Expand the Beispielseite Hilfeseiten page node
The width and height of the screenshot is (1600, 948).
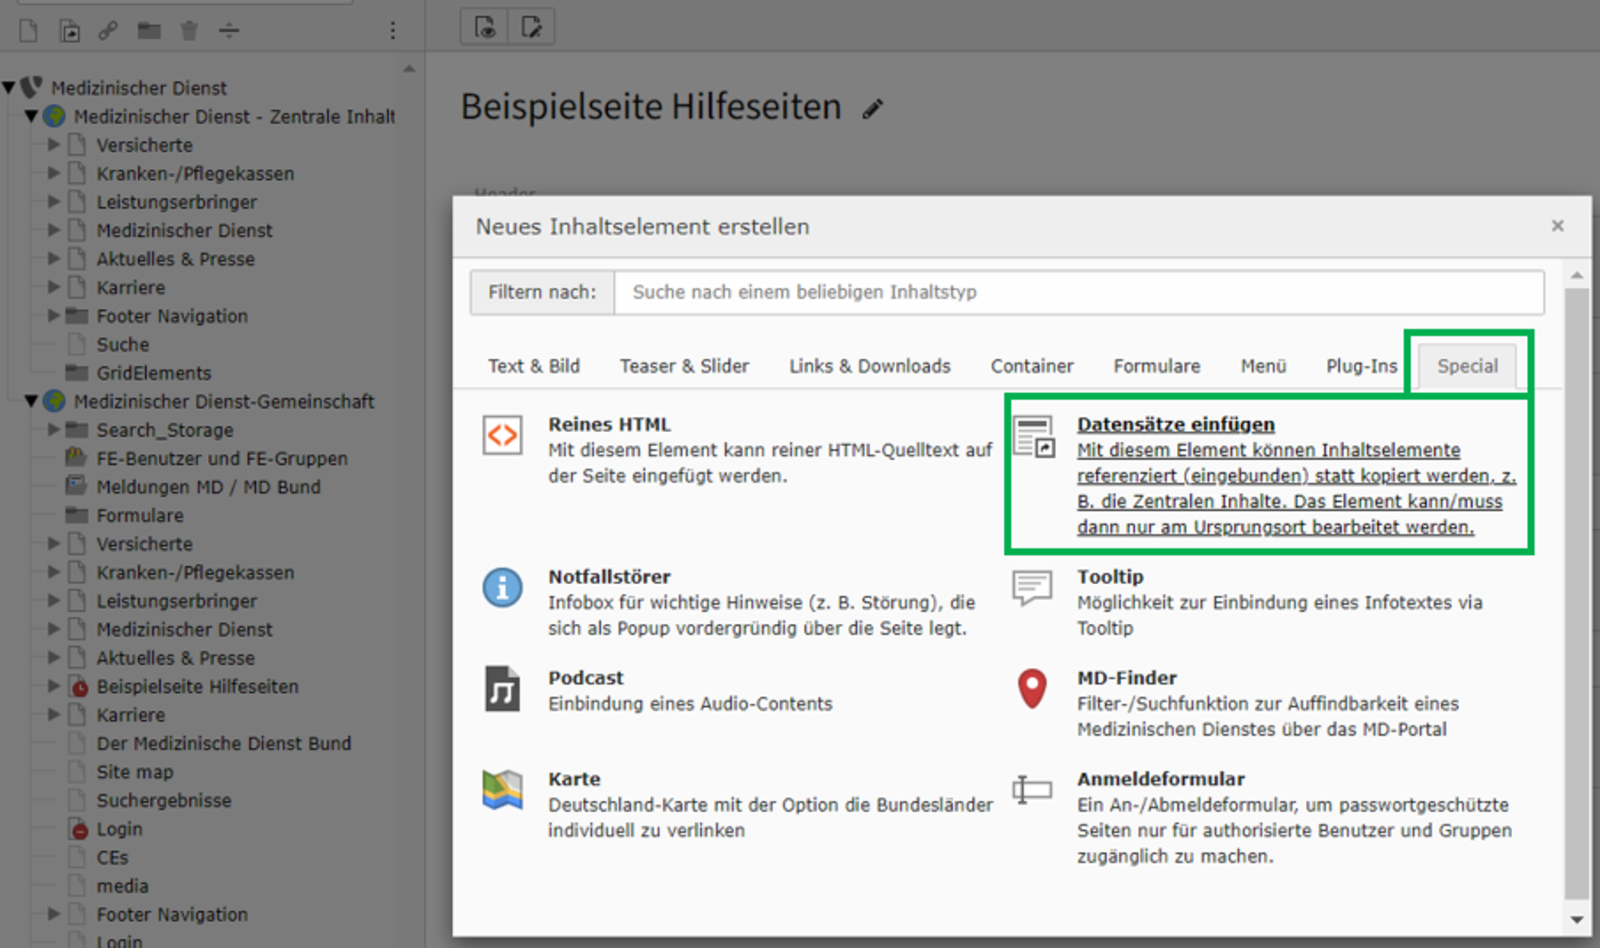tap(54, 686)
